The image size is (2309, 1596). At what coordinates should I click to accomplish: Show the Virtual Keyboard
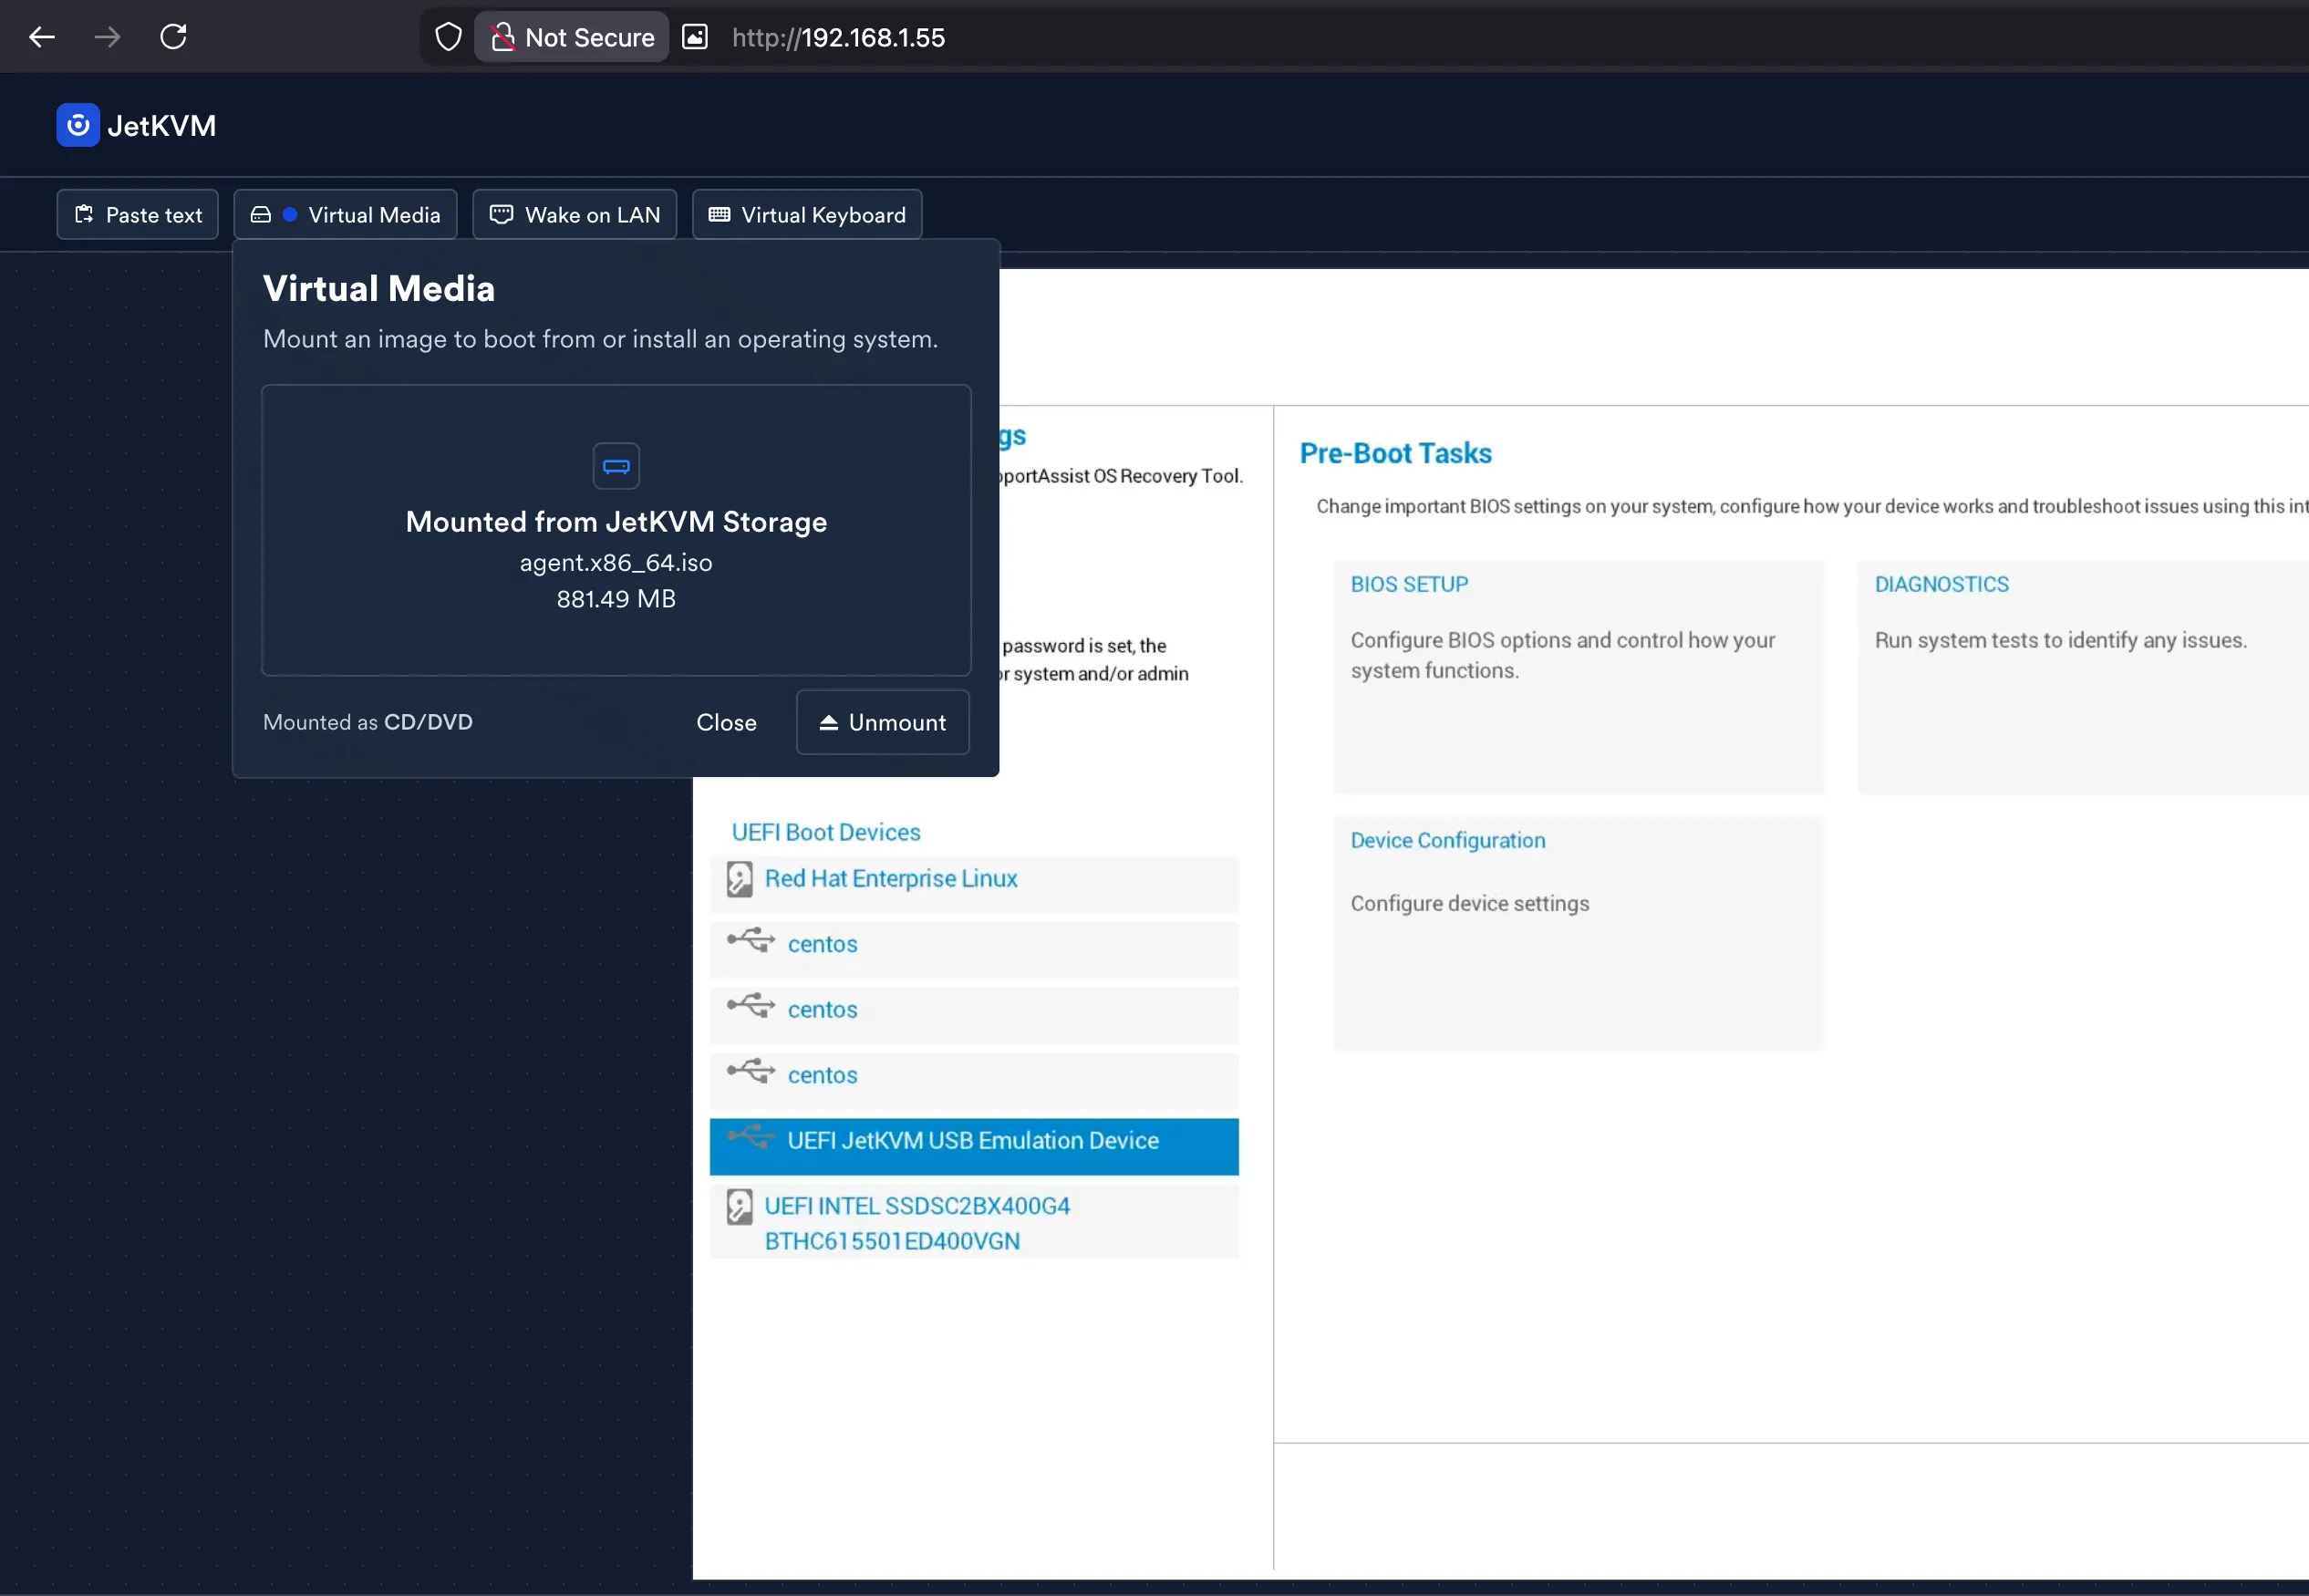click(x=807, y=215)
